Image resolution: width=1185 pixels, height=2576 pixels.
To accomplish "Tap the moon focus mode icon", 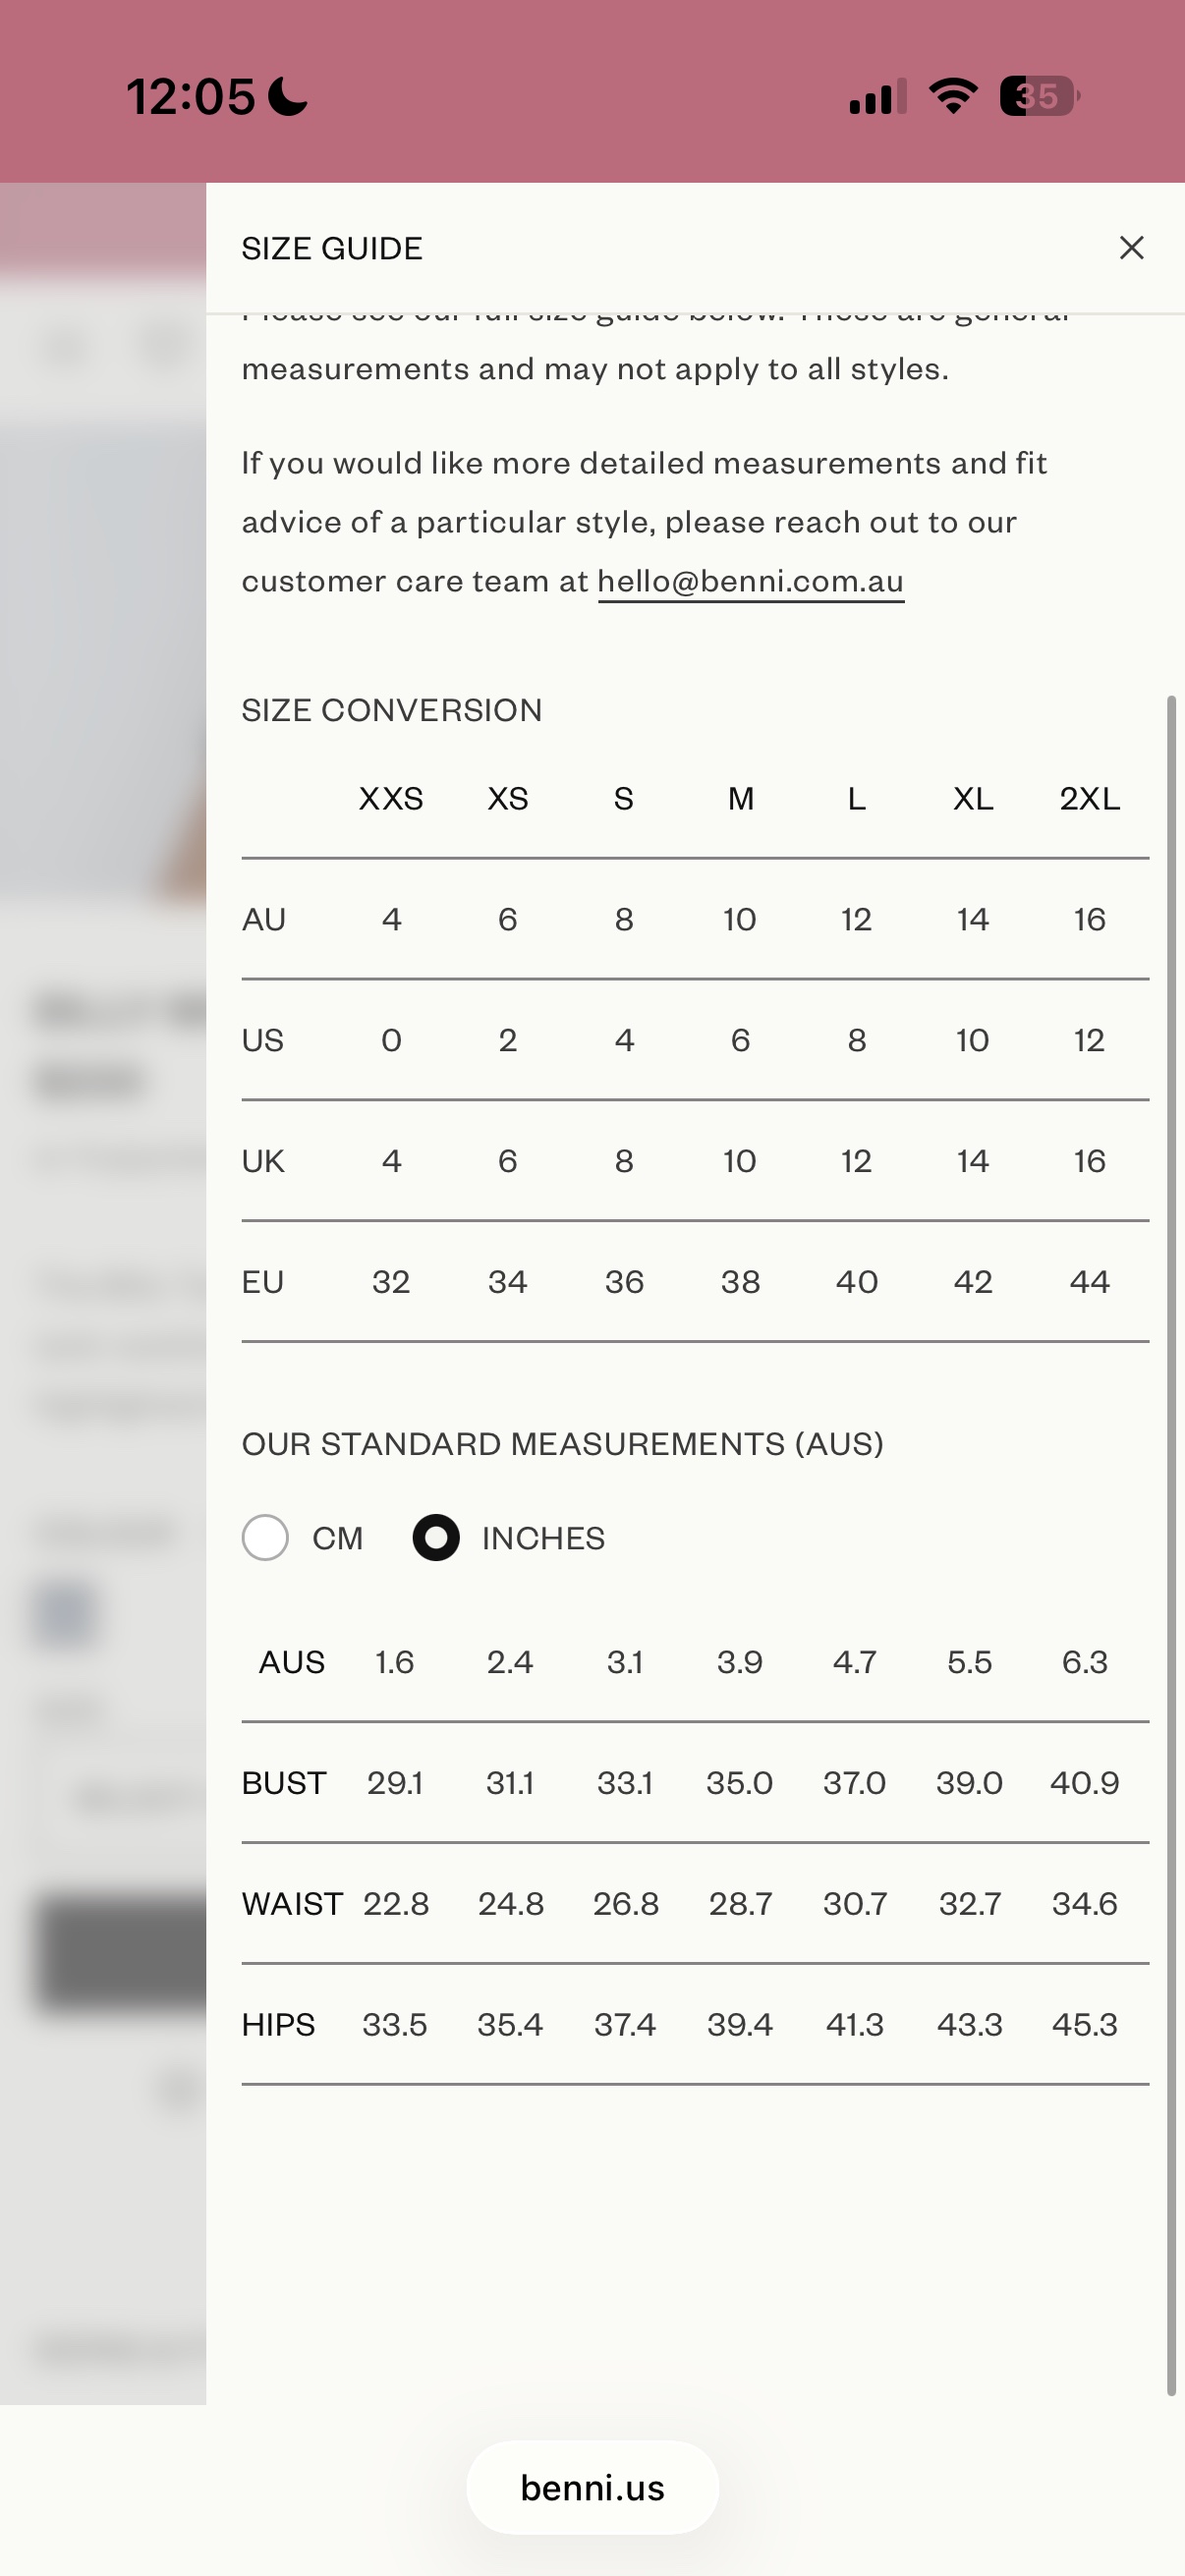I will (x=289, y=96).
